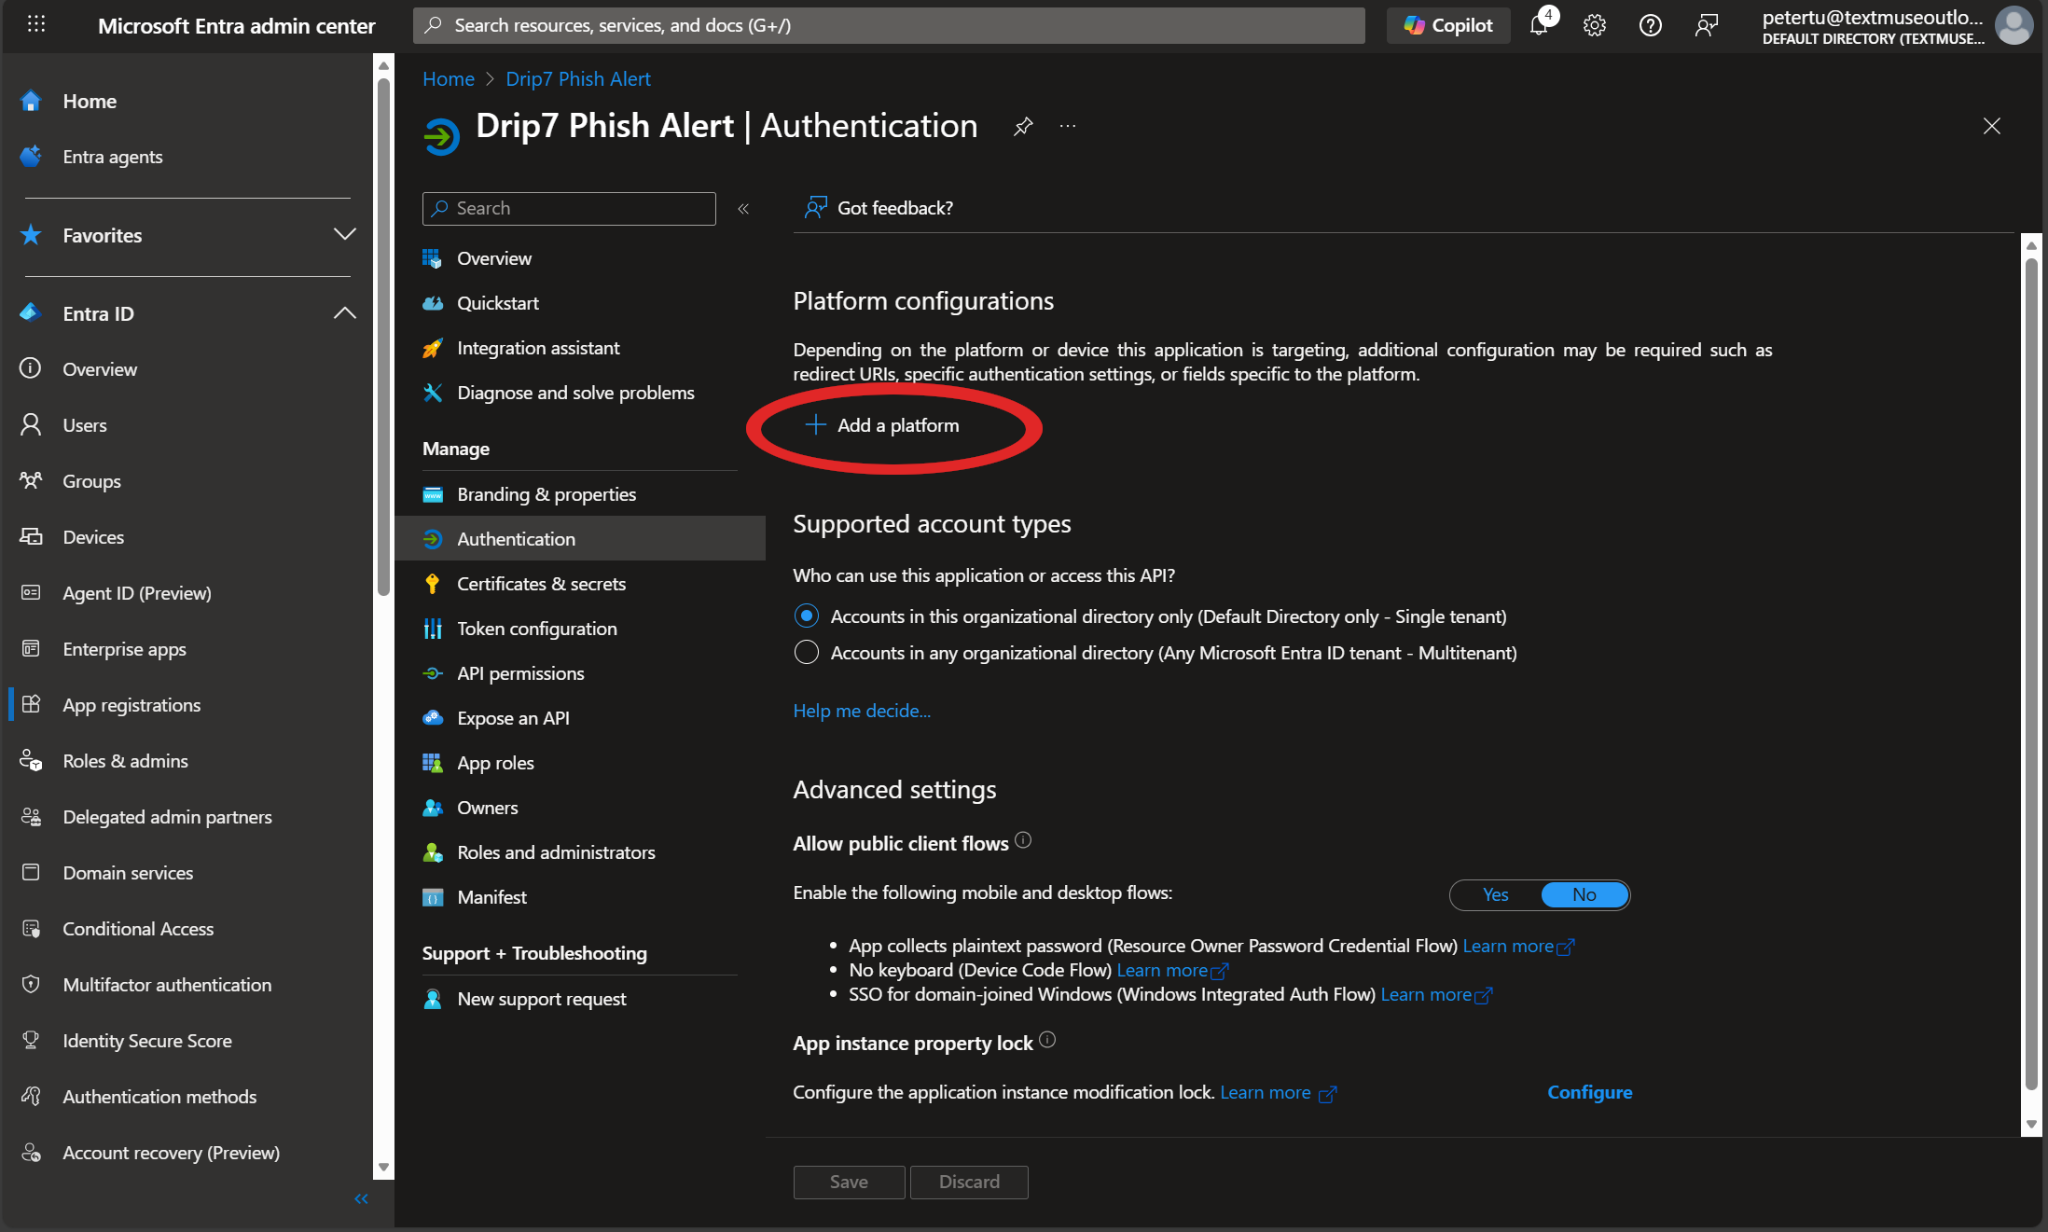Open the notifications bell
Screen dimensions: 2048x1232
click(1539, 25)
